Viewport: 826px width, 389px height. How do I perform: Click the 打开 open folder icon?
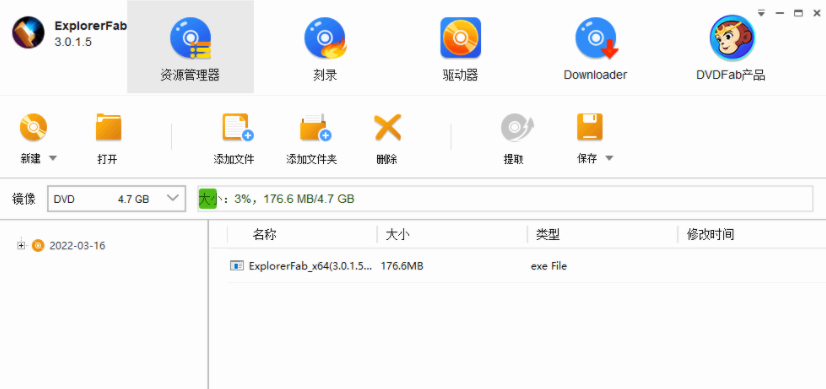108,128
